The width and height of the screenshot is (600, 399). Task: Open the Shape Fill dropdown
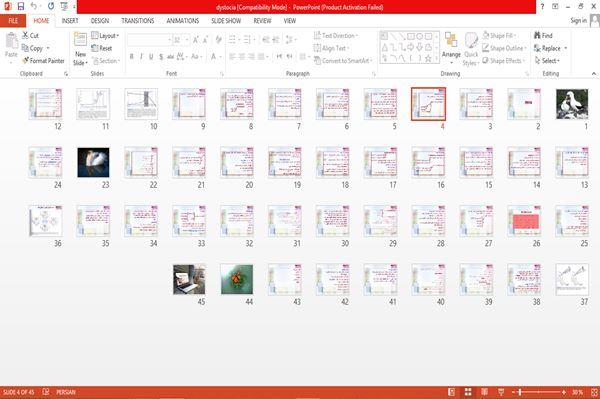tap(499, 36)
